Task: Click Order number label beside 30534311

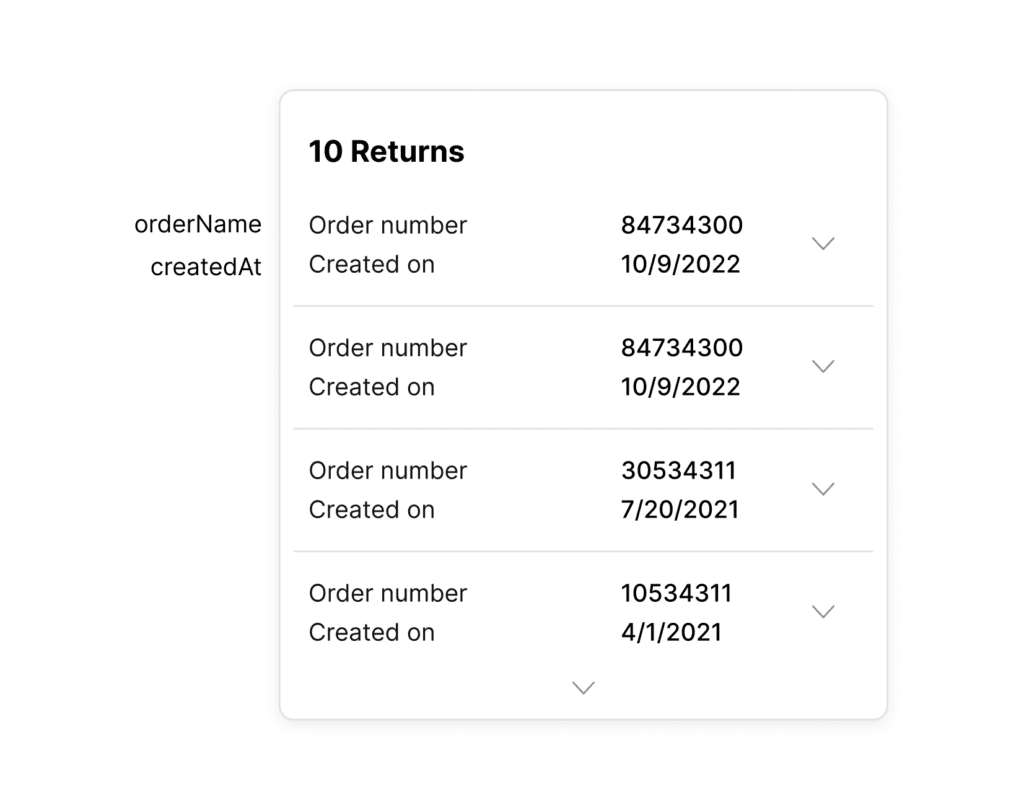Action: (388, 471)
